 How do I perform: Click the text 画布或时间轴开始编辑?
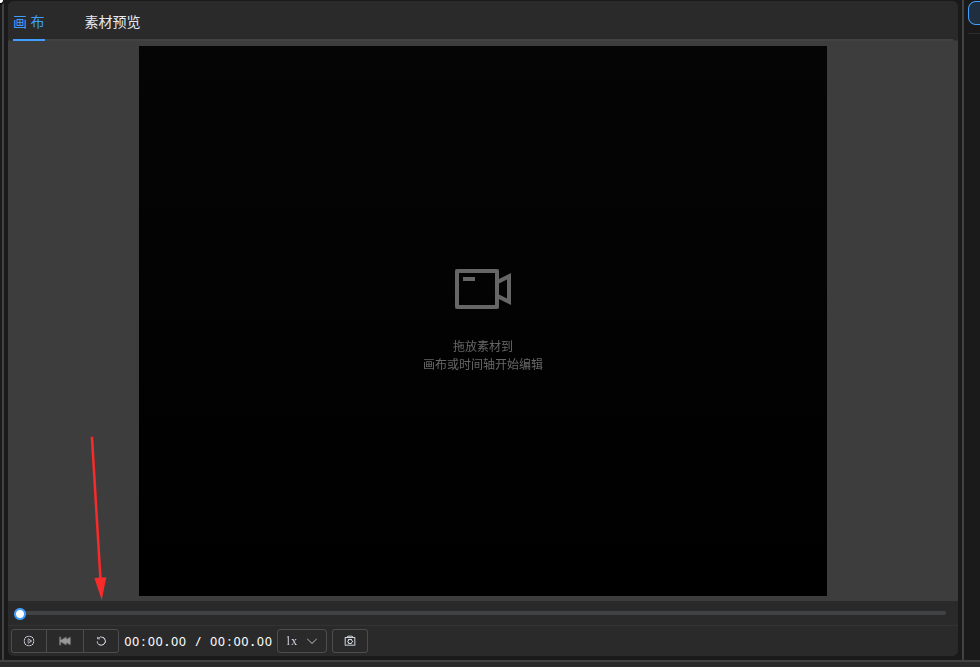(482, 364)
